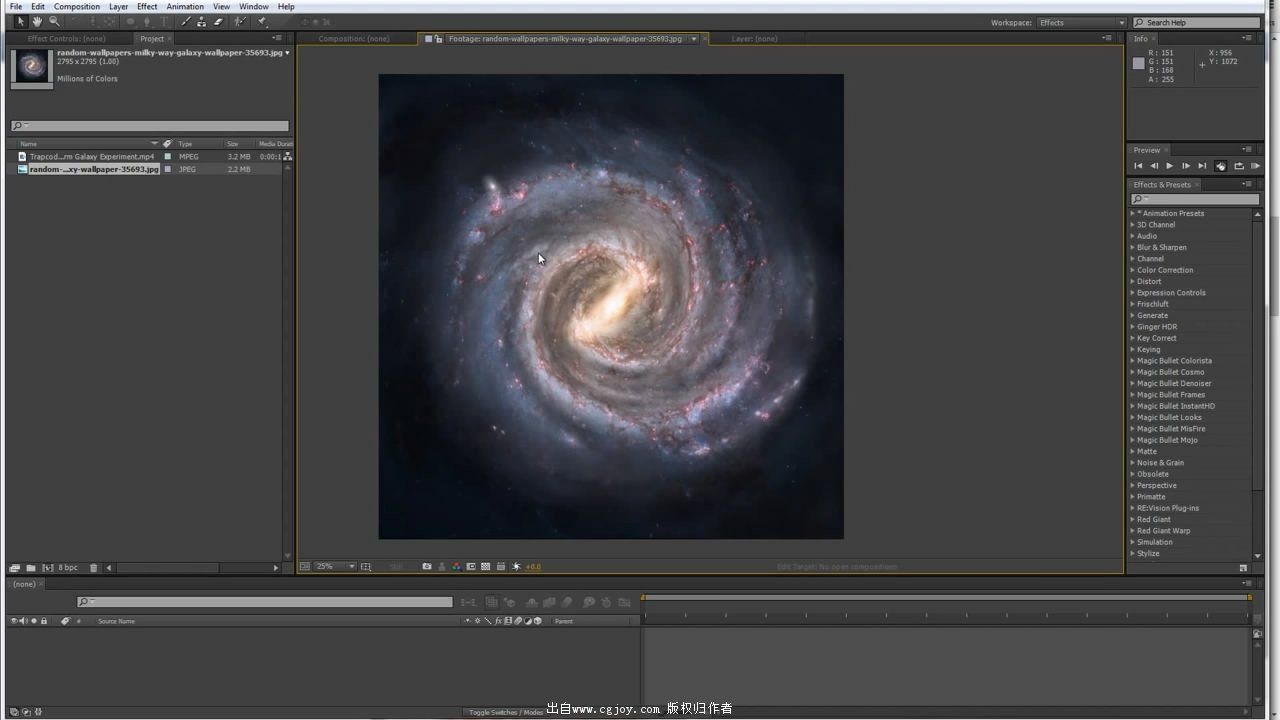Open the Layer menu
The image size is (1280, 720).
(118, 6)
